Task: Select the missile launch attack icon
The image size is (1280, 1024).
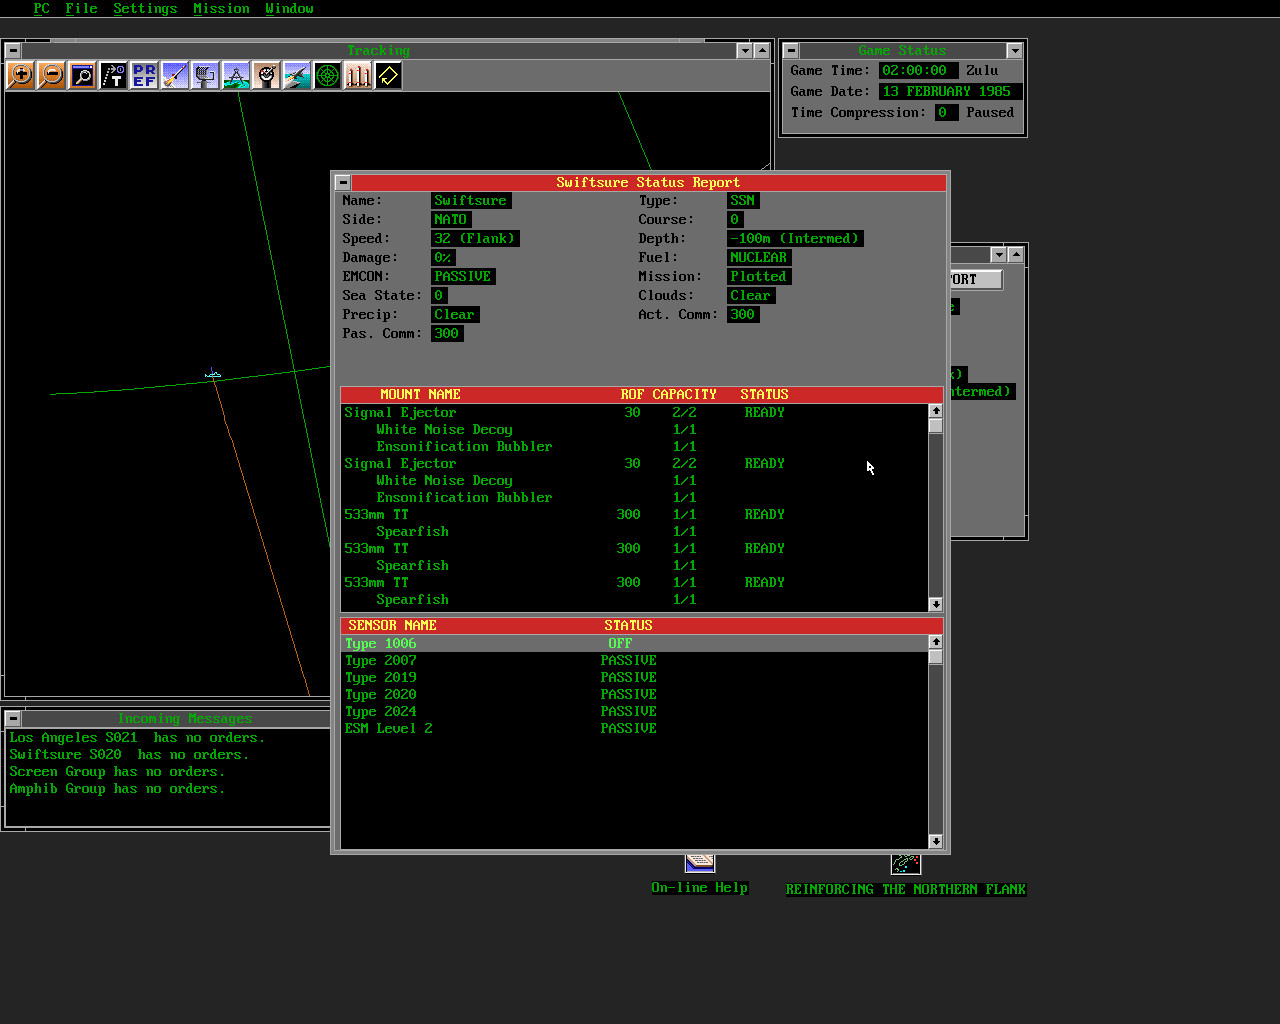Action: (175, 75)
